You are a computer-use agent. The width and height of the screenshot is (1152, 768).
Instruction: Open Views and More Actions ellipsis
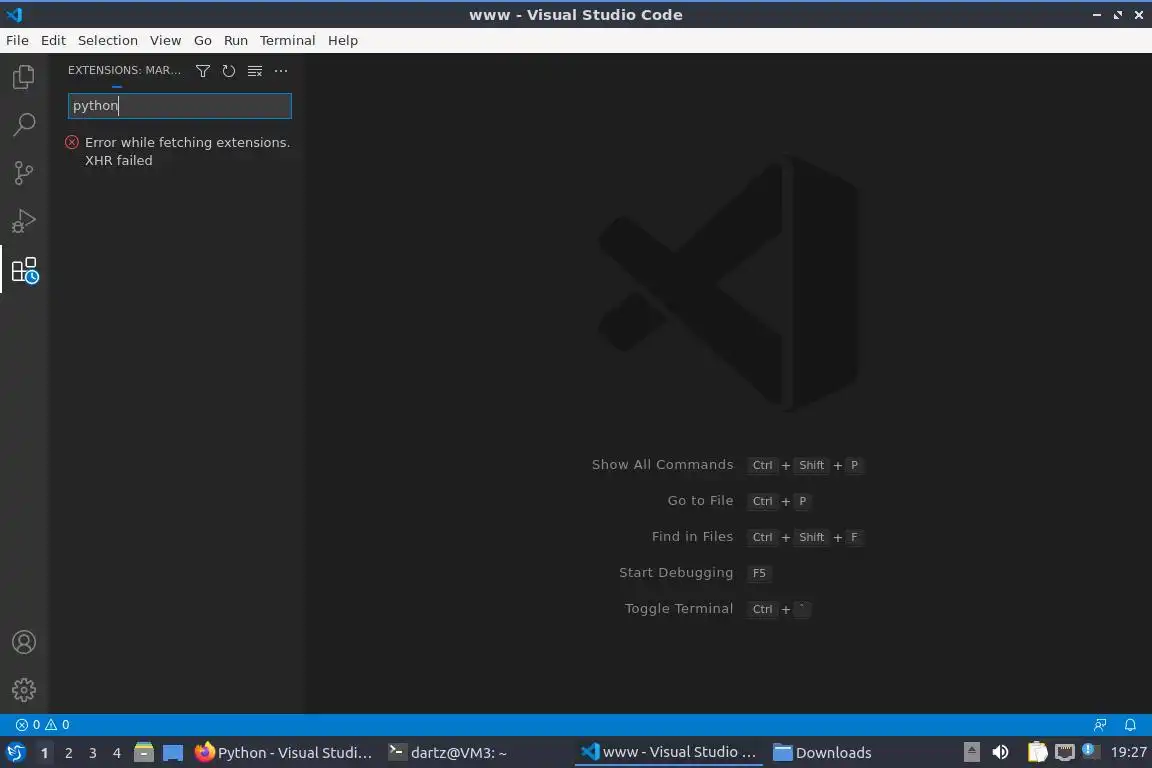tap(281, 71)
